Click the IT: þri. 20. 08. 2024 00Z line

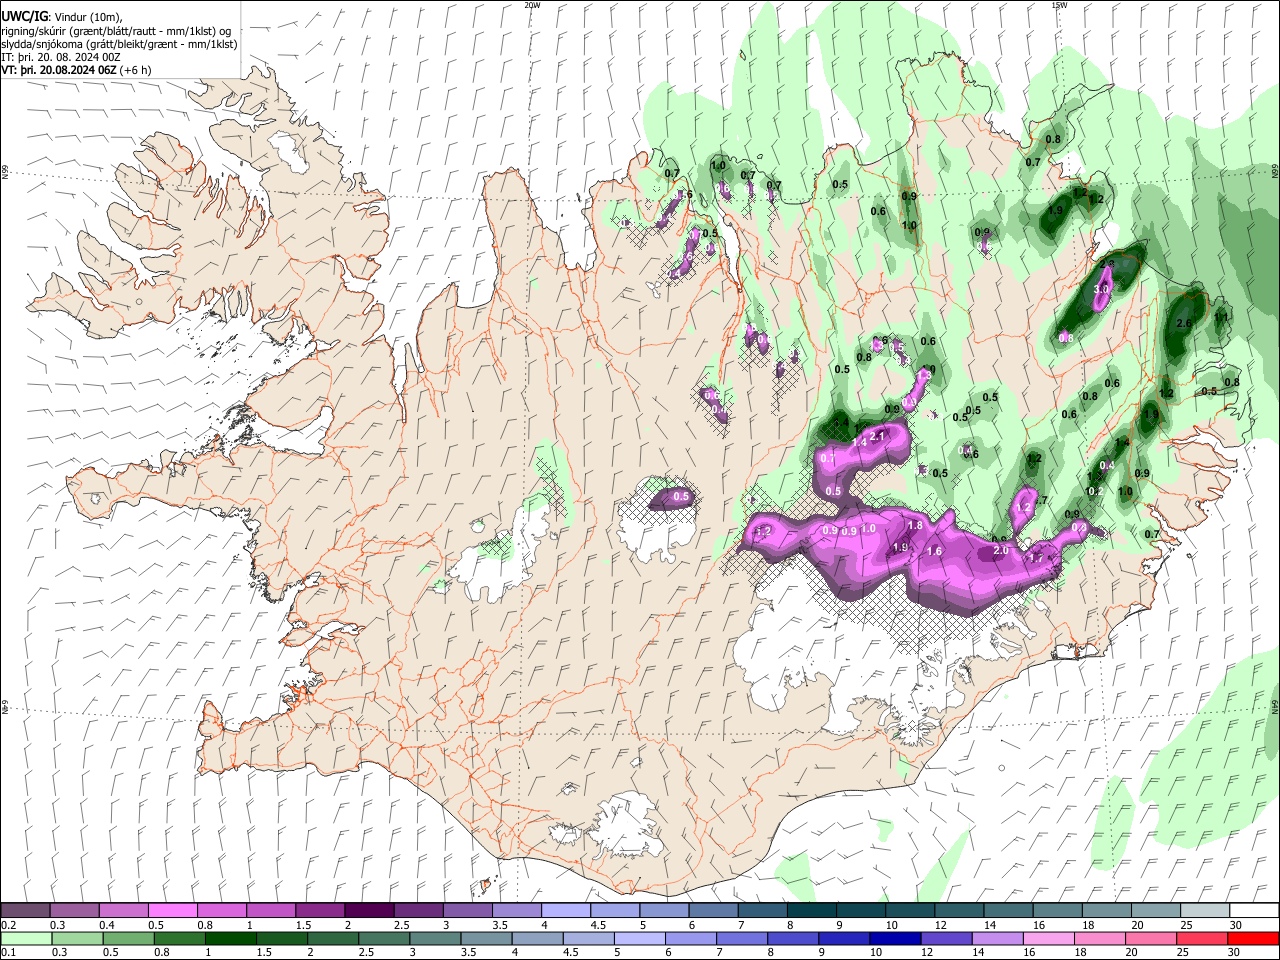(61, 57)
